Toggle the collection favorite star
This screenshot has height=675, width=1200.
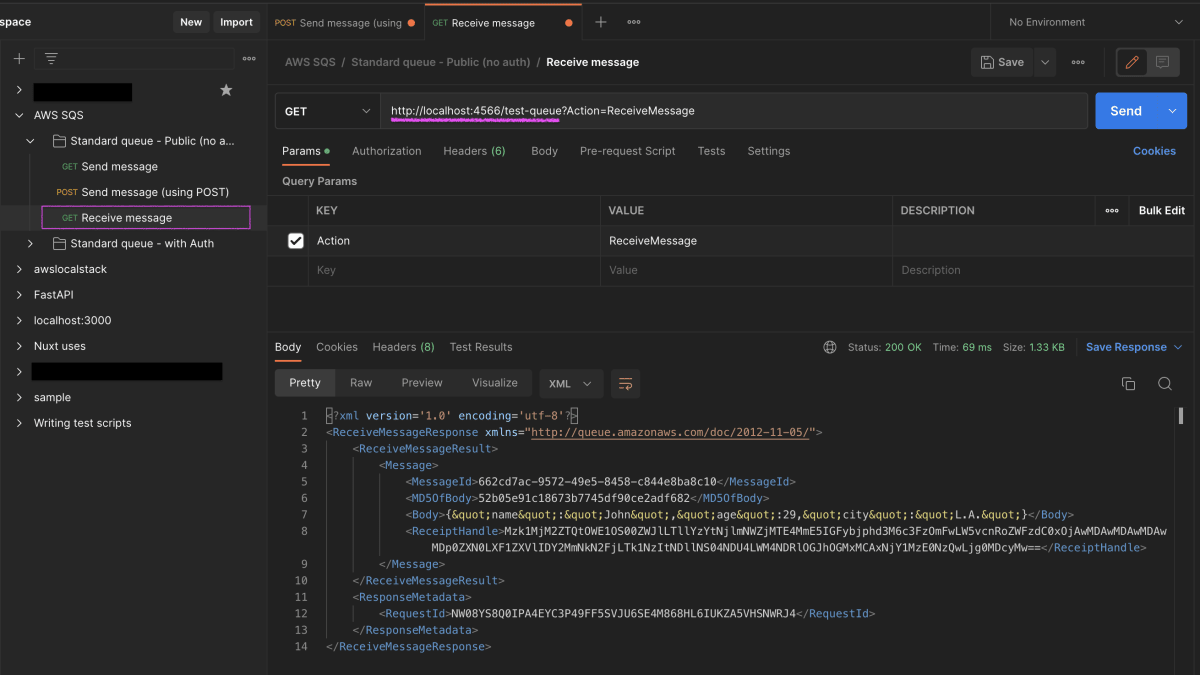point(226,89)
